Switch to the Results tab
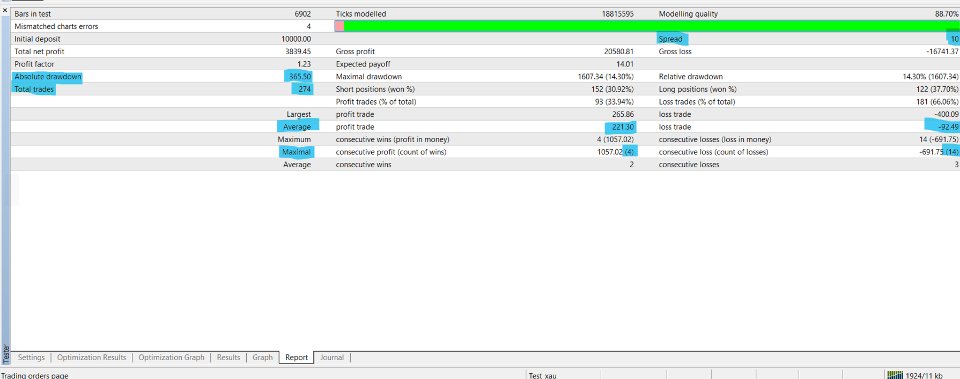Image resolution: width=960 pixels, height=379 pixels. (228, 358)
